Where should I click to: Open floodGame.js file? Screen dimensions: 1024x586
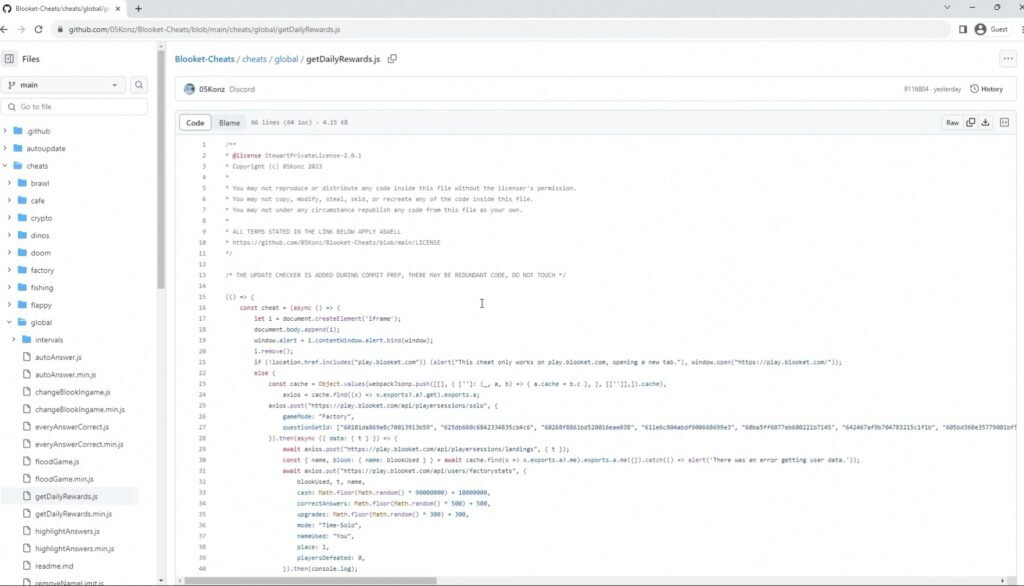tap(57, 461)
